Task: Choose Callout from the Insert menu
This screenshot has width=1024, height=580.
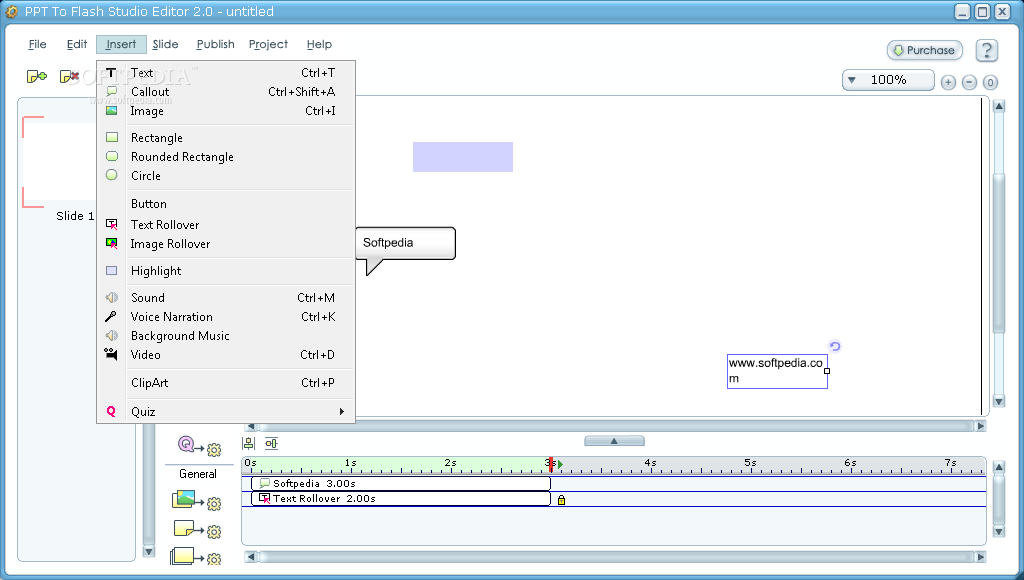Action: click(226, 91)
